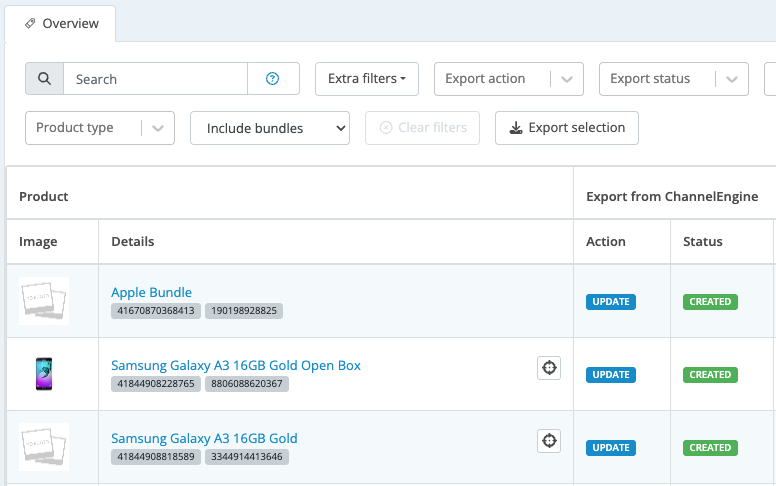Click the 41670870368413 tag

pyautogui.click(x=156, y=311)
